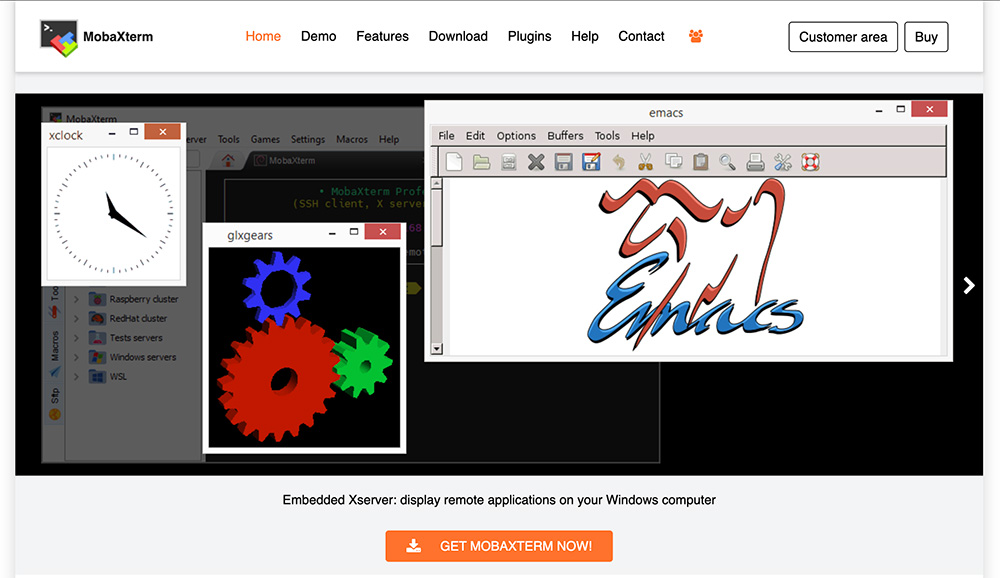Click the emacs Undo arrow icon
The height and width of the screenshot is (578, 1000).
tap(619, 162)
